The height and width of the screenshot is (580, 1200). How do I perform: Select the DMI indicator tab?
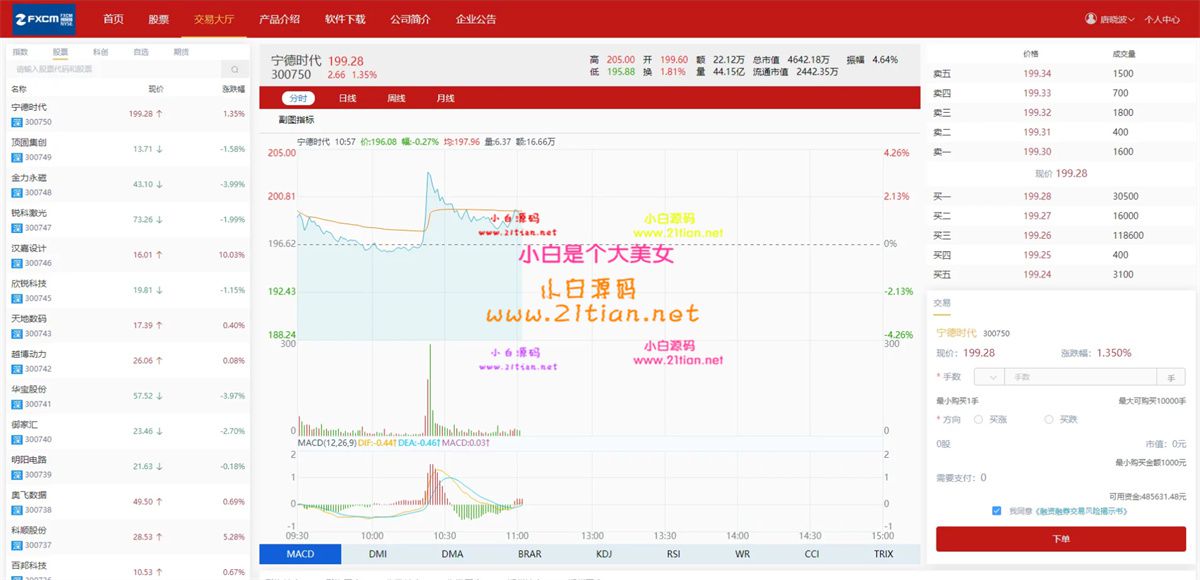377,554
